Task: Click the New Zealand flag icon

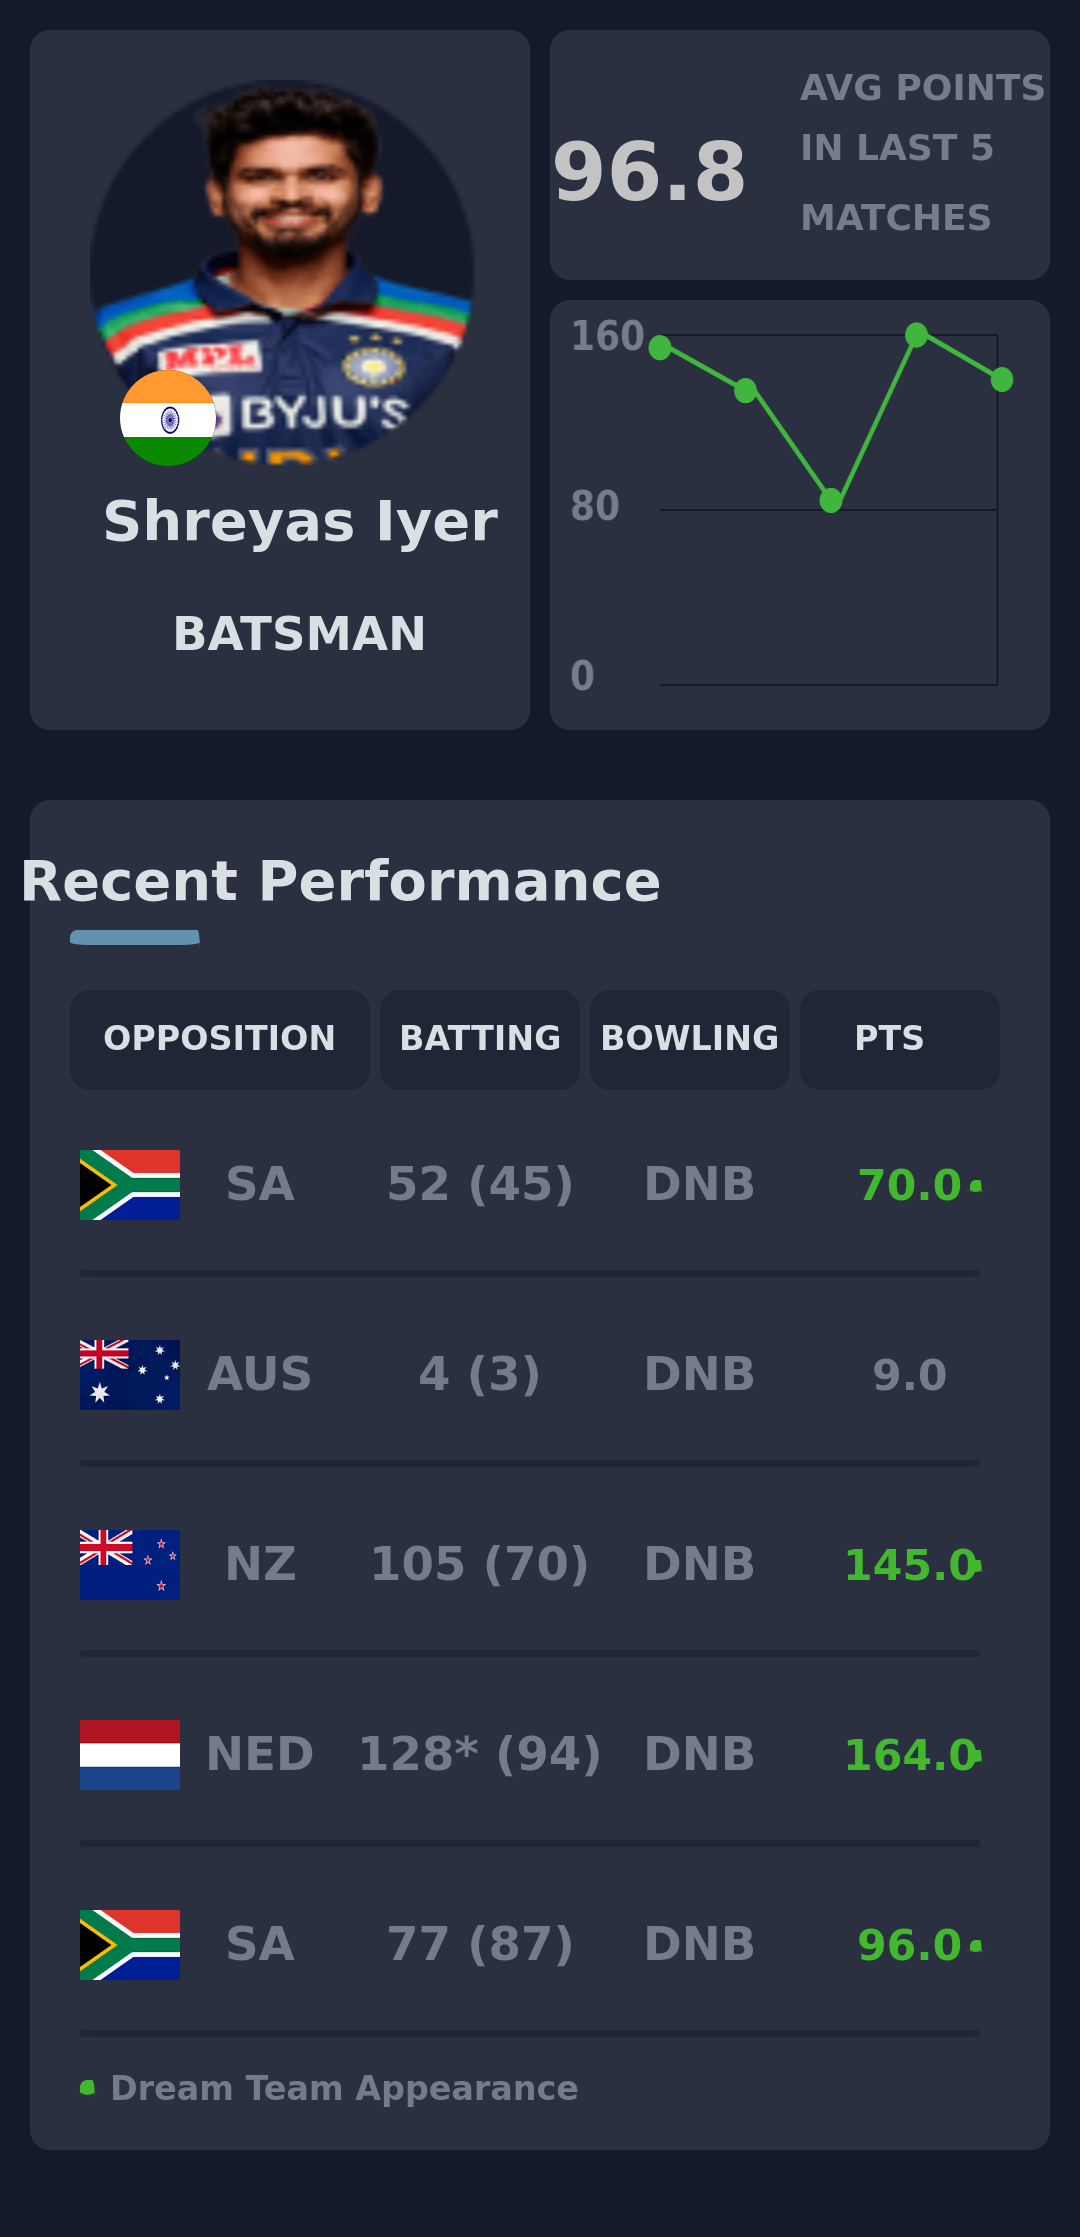Action: 130,1565
